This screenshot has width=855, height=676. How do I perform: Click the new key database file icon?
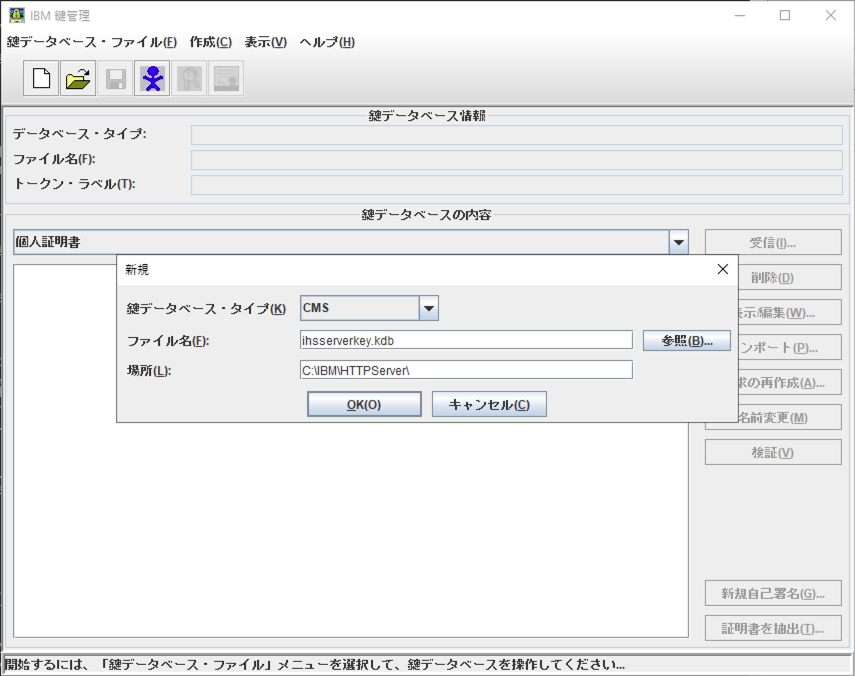41,79
